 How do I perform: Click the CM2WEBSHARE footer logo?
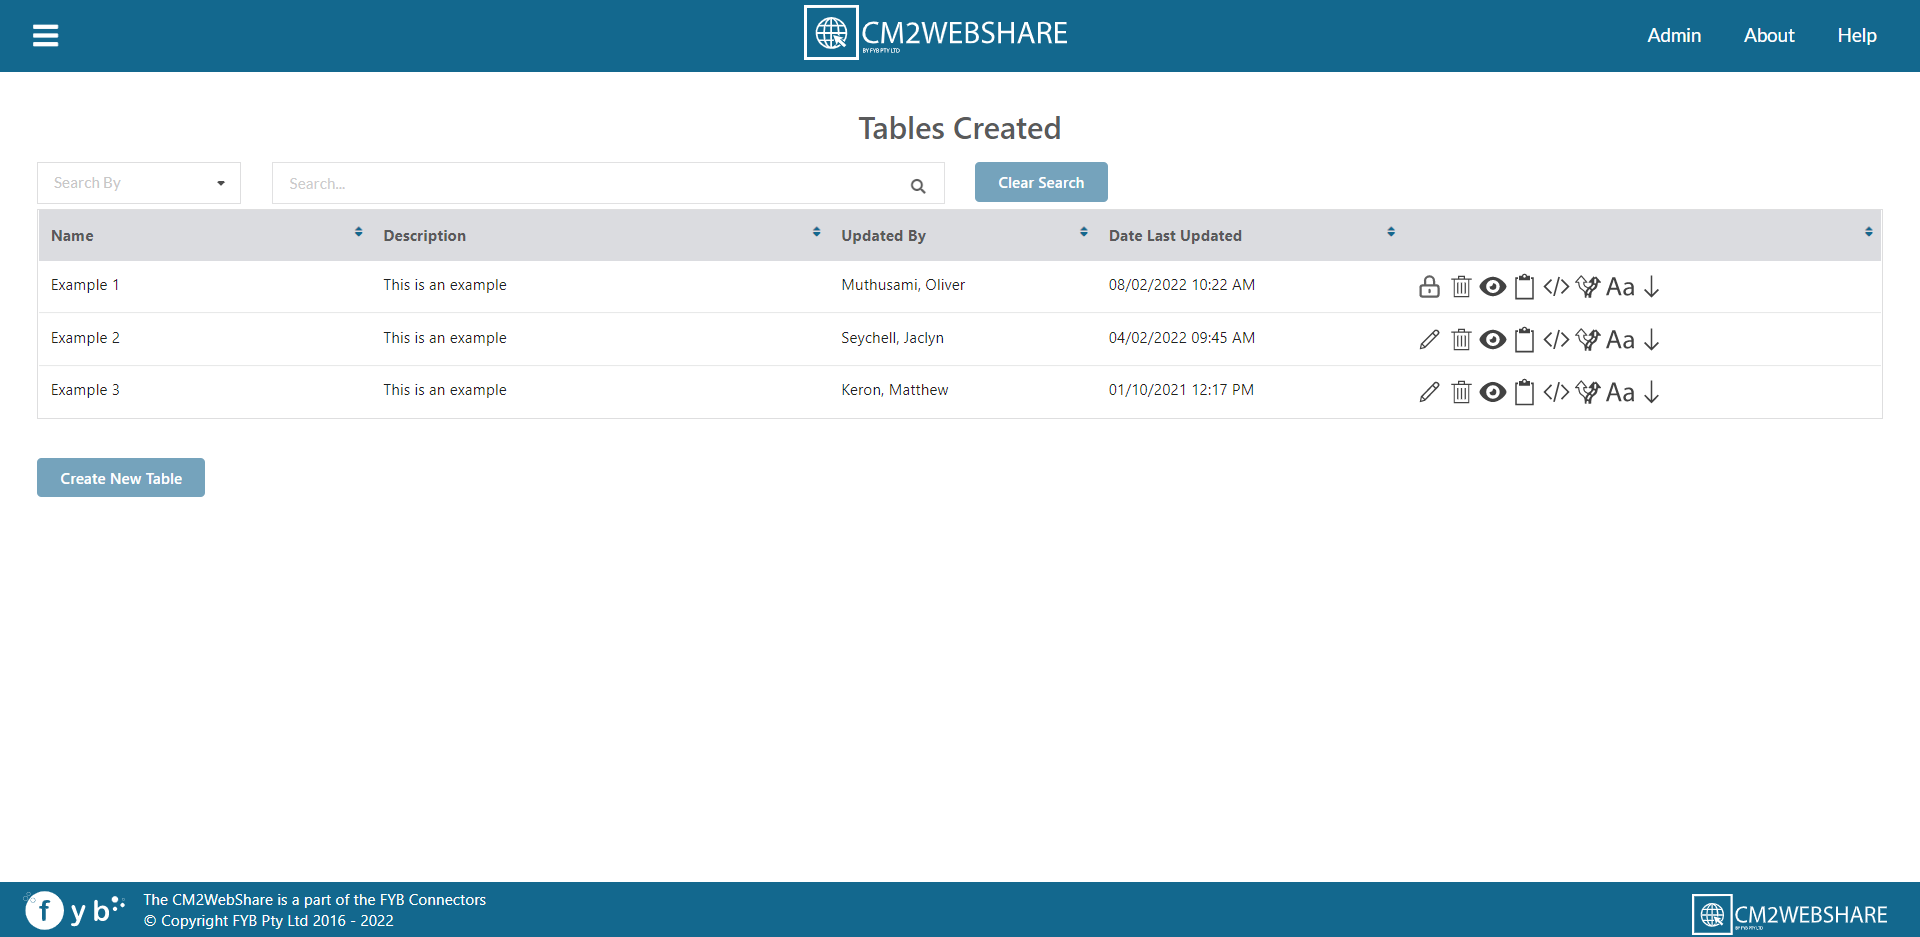point(1790,914)
